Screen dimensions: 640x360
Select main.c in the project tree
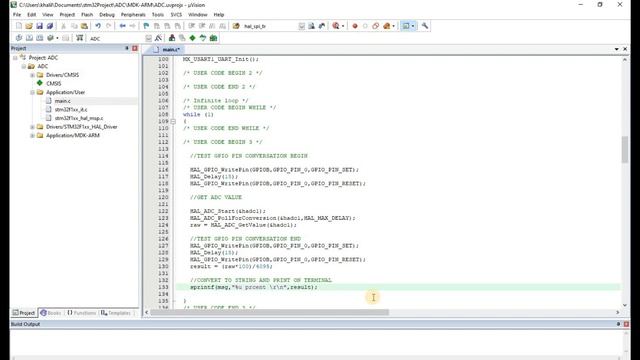pos(62,101)
